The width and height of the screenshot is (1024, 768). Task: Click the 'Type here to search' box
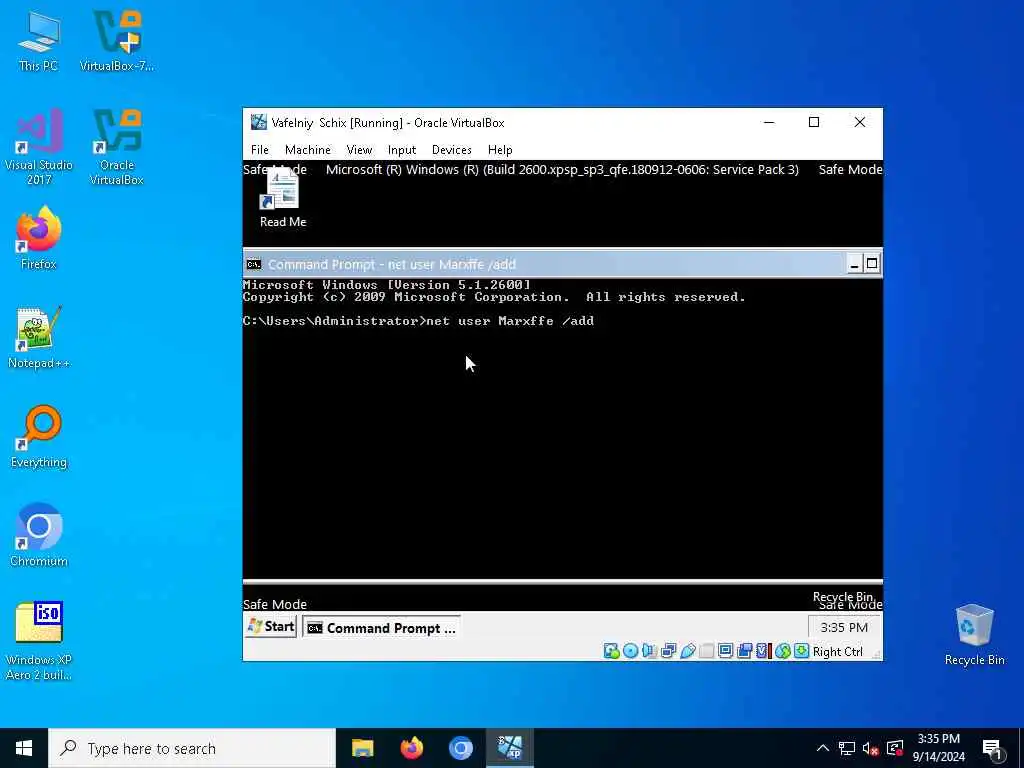tap(192, 748)
